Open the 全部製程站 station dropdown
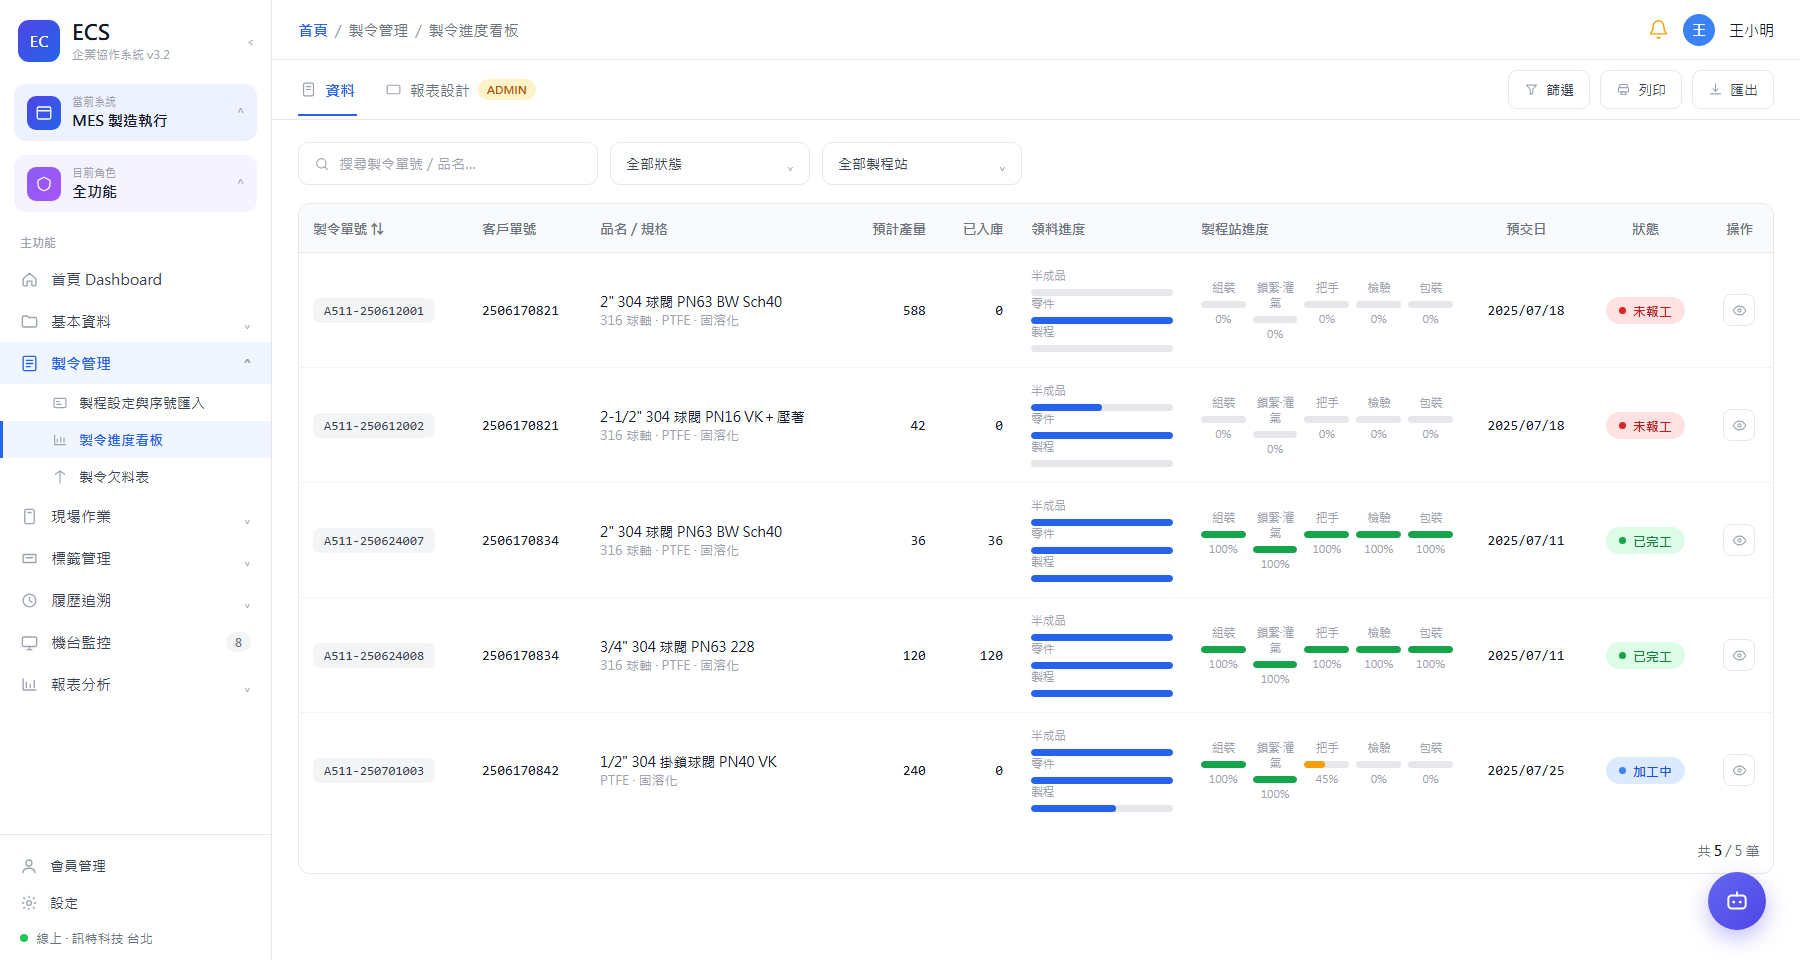The width and height of the screenshot is (1800, 960). click(922, 164)
